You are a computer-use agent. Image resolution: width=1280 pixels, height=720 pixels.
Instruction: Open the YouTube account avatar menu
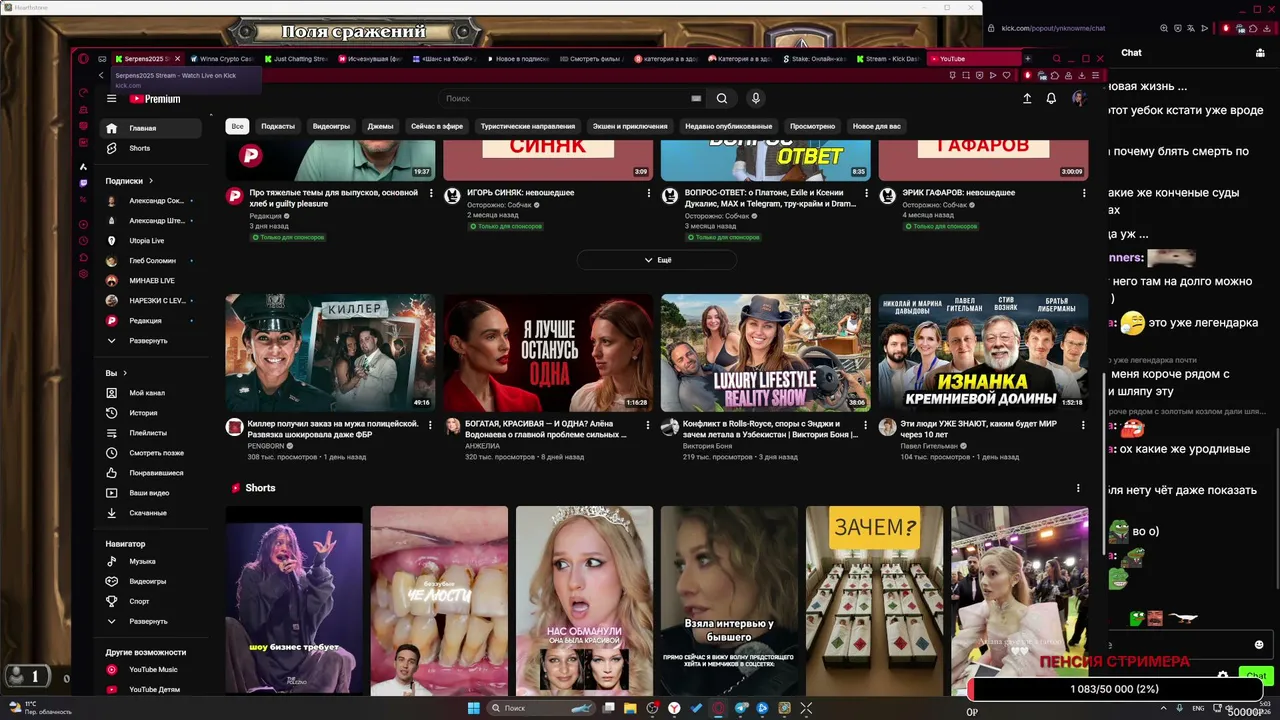1078,99
